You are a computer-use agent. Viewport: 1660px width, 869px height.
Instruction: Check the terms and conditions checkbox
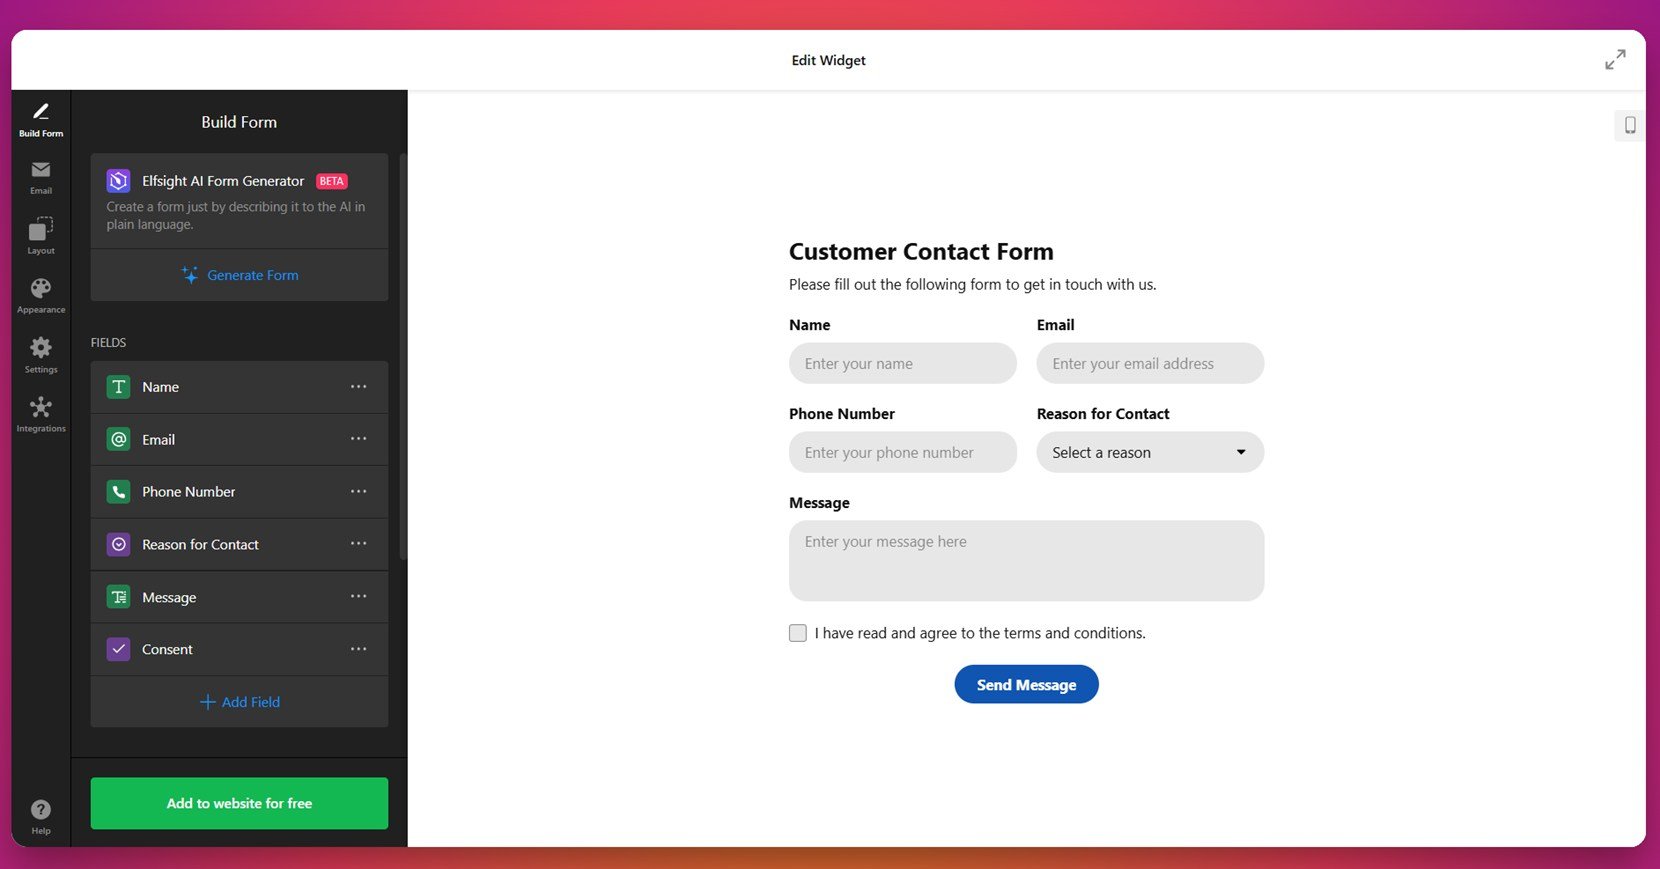pos(798,633)
